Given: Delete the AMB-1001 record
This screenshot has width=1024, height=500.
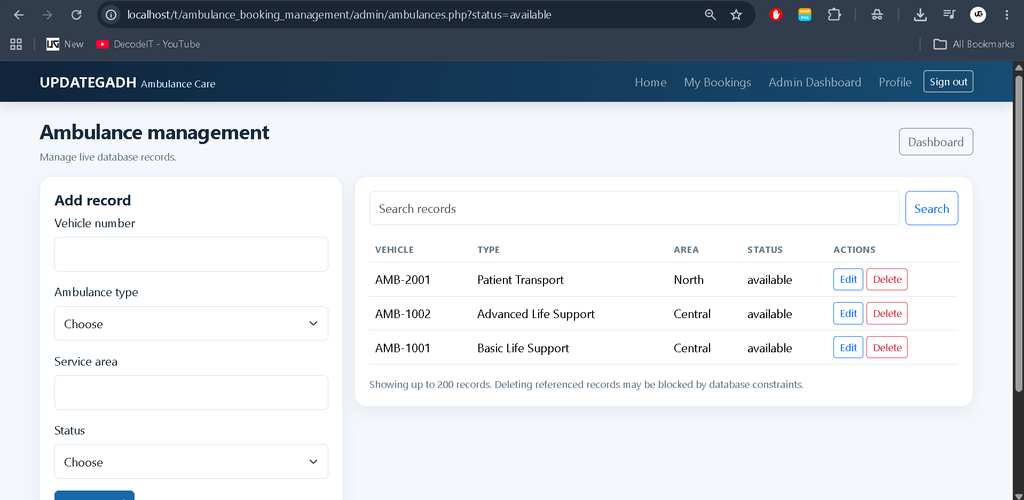Looking at the screenshot, I should click(x=887, y=347).
